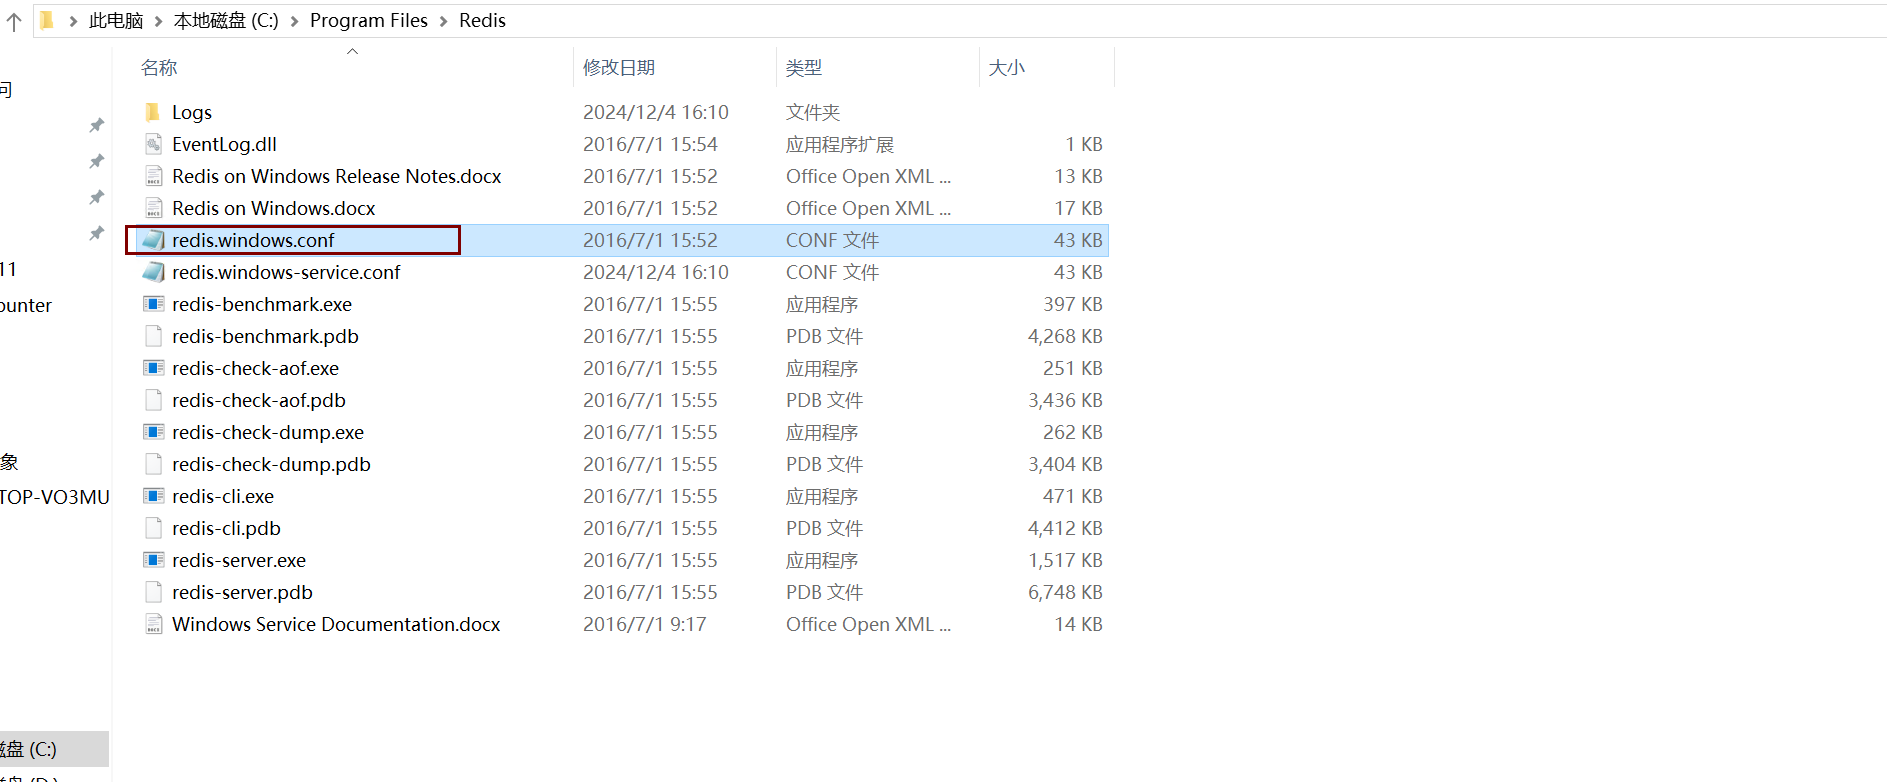Click the redis-server.exe application icon
This screenshot has height=782, width=1887.
click(x=153, y=560)
